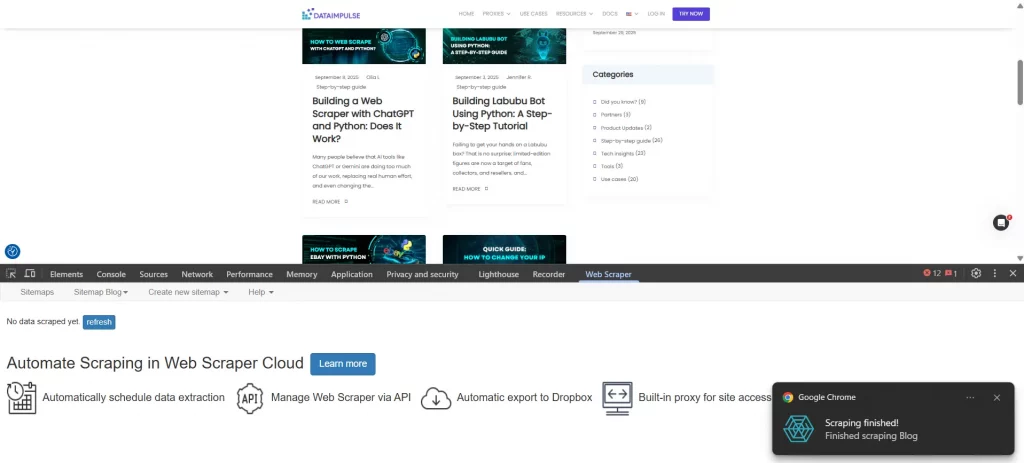Open notification options three-dot menu
Image resolution: width=1024 pixels, height=463 pixels.
coord(970,397)
